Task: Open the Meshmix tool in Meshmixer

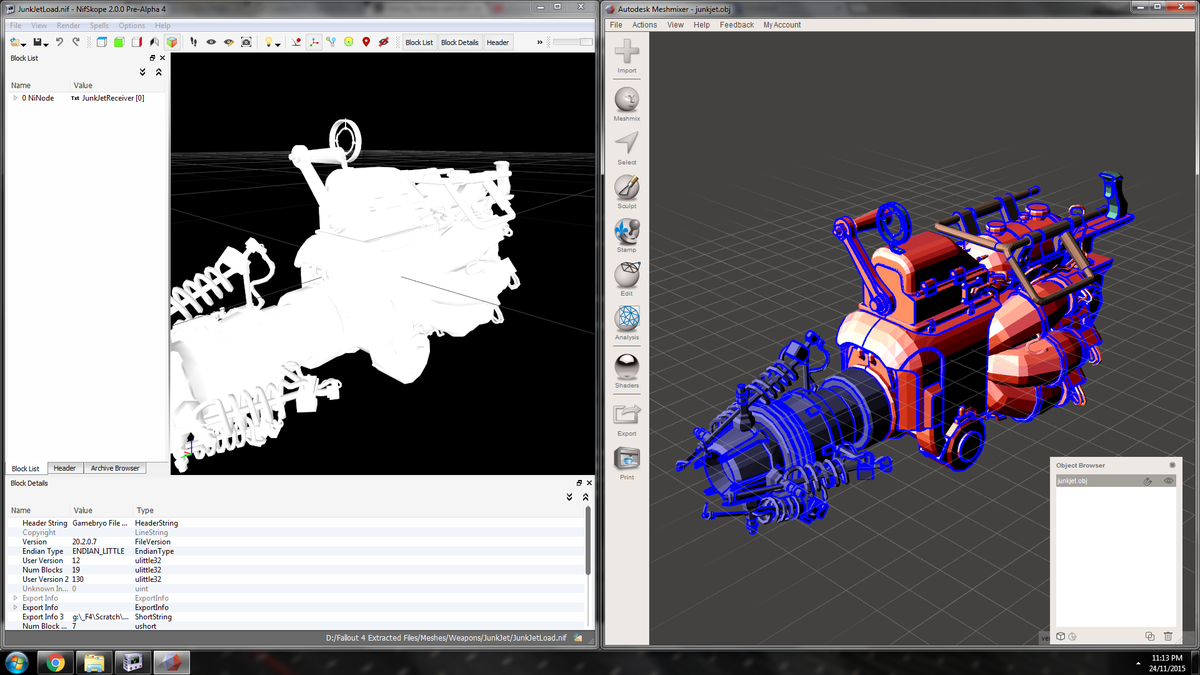Action: coord(627,104)
